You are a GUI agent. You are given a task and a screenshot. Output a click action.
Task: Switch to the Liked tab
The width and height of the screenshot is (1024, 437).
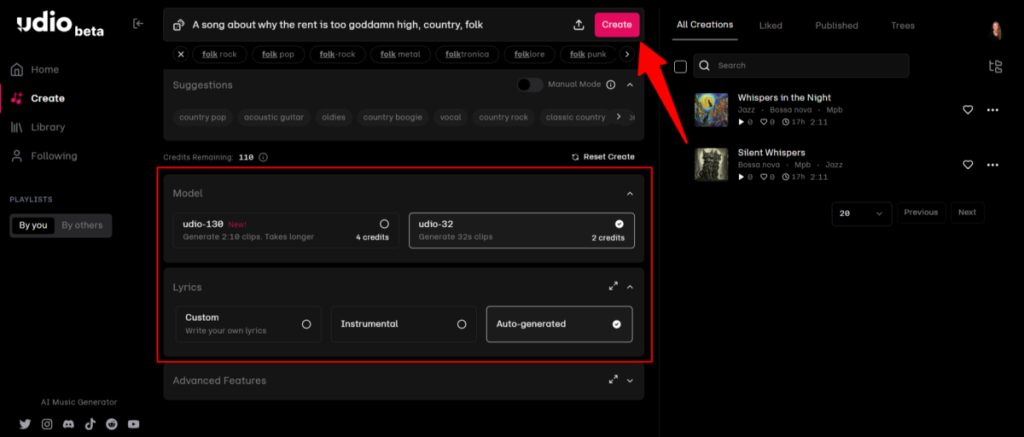pyautogui.click(x=771, y=25)
